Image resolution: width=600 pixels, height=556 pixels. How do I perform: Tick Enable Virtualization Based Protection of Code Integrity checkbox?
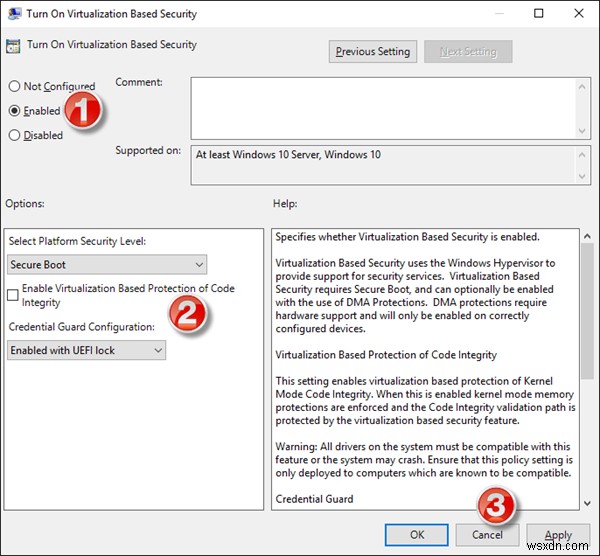point(13,295)
